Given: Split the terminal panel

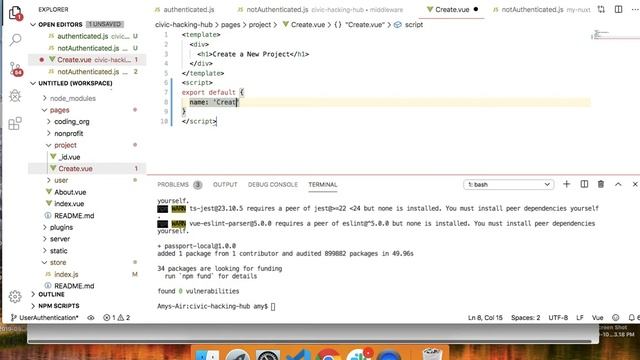Looking at the screenshot, I should [584, 184].
